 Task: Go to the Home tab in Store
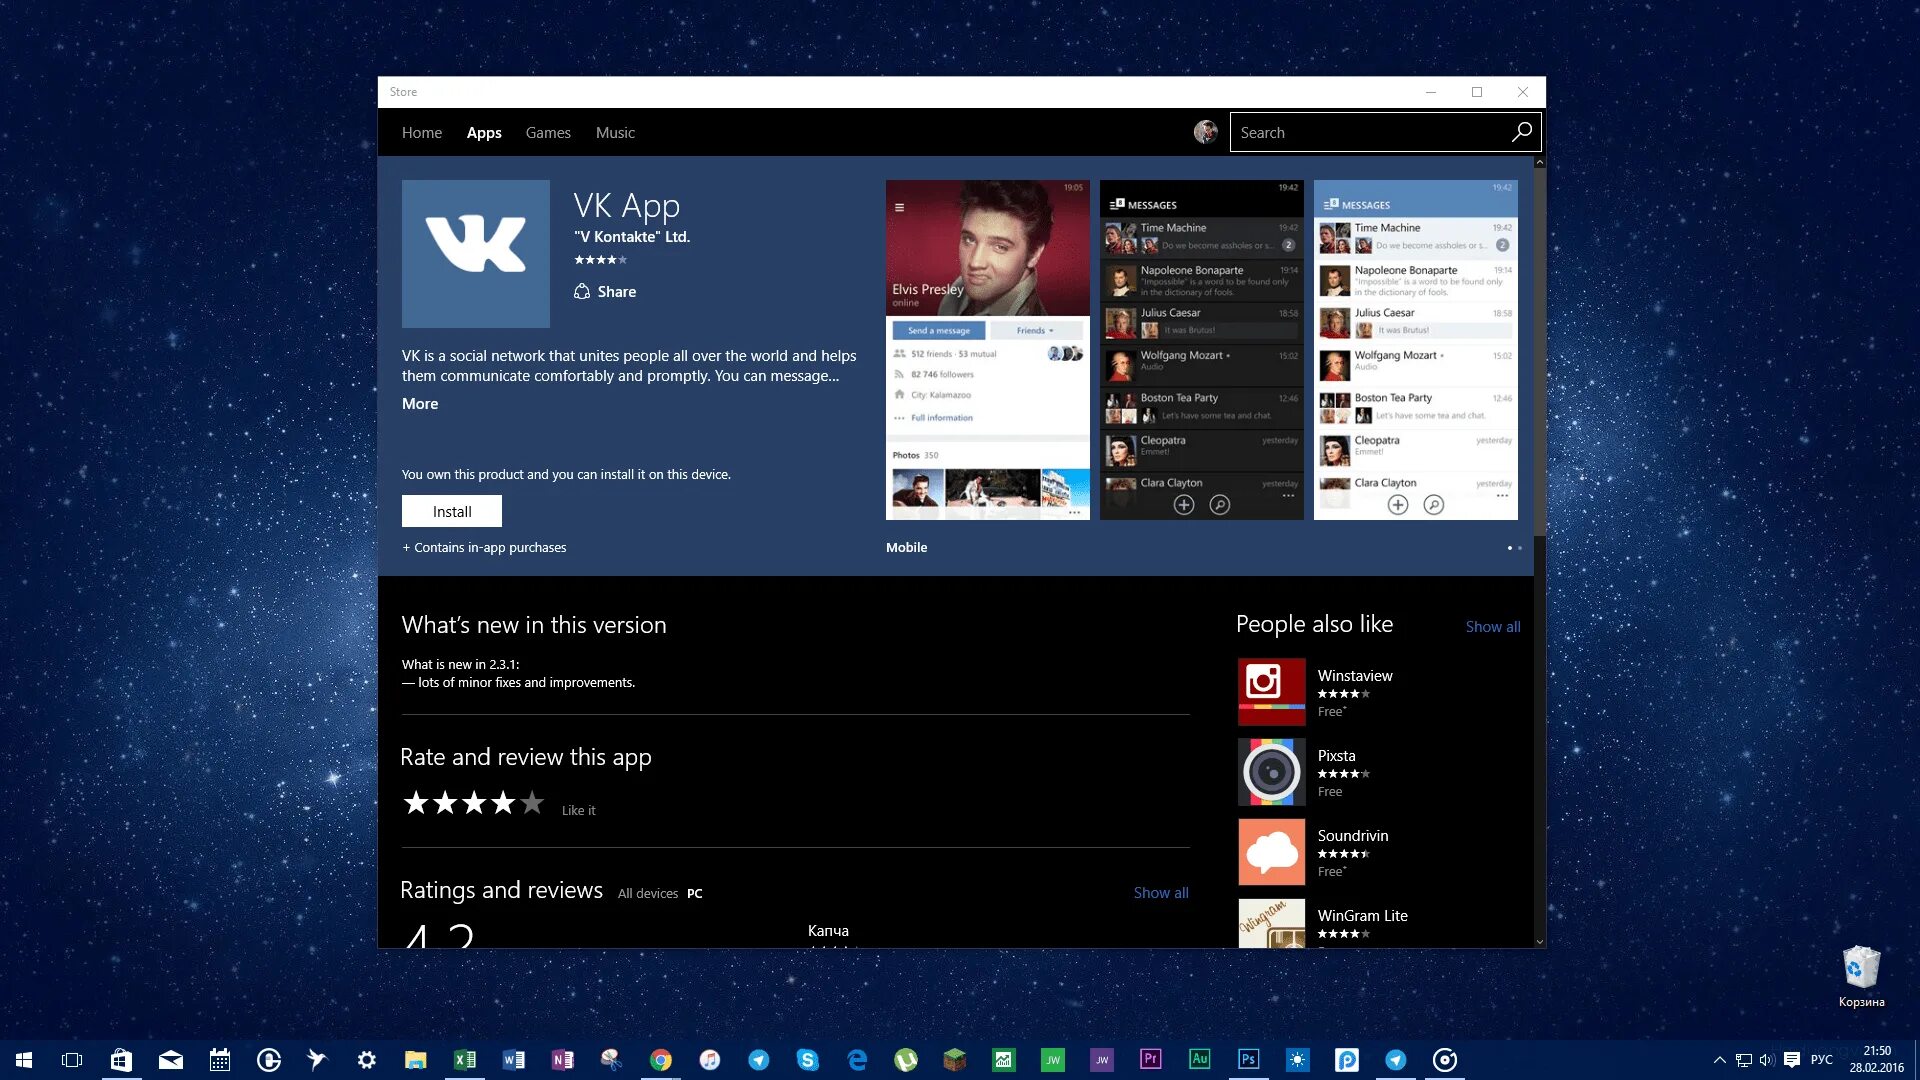tap(422, 132)
